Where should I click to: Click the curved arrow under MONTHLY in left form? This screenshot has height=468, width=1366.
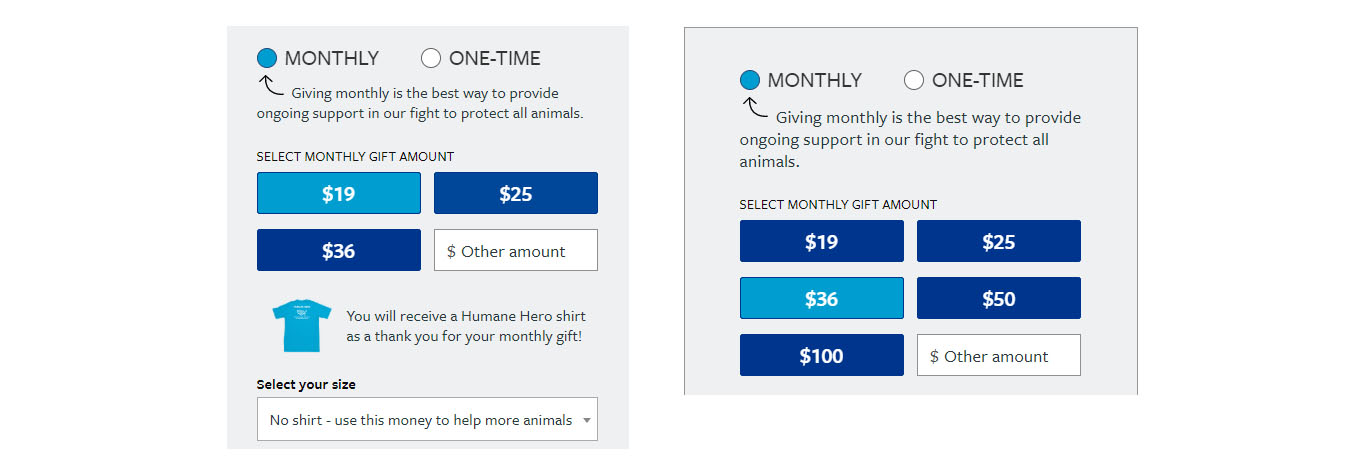(x=270, y=86)
